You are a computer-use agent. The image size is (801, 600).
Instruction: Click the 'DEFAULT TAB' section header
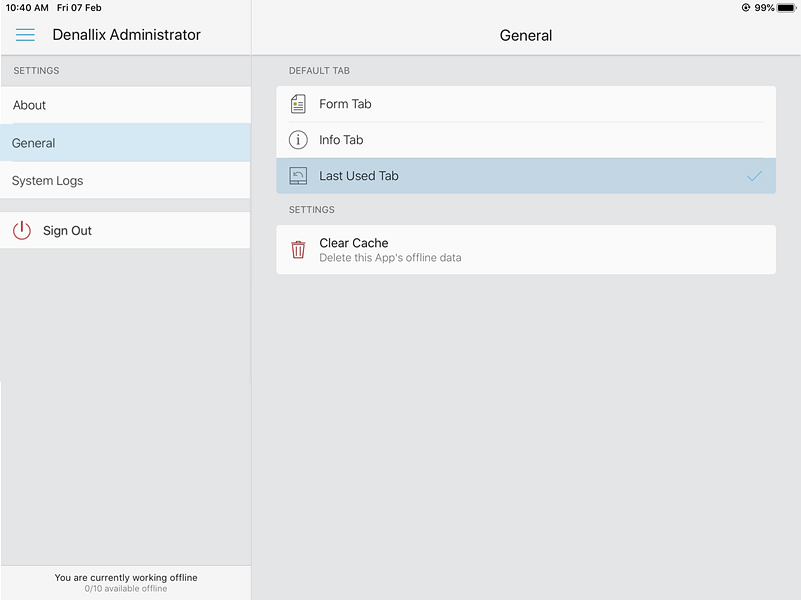[x=319, y=71]
